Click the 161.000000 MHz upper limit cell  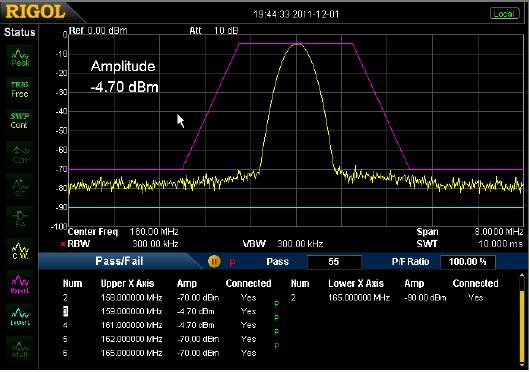point(131,325)
